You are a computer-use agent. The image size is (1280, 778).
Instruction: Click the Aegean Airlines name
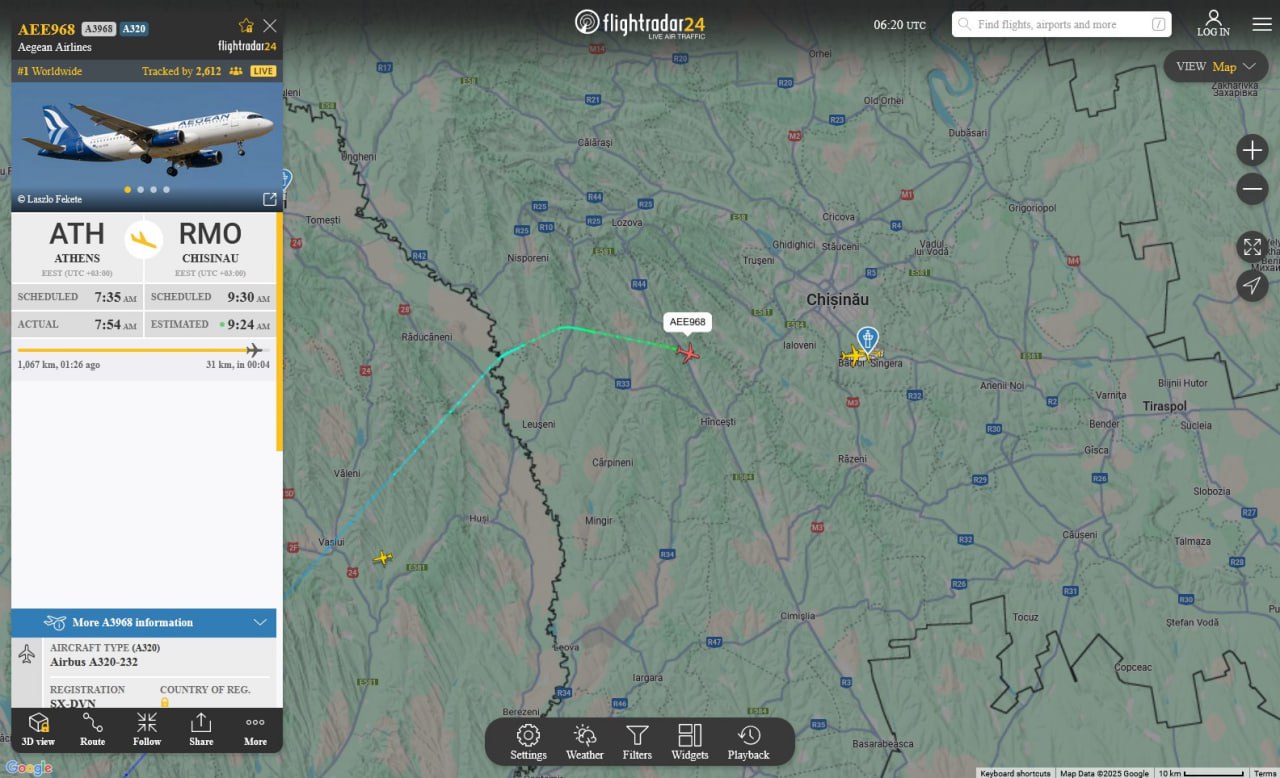coord(54,47)
